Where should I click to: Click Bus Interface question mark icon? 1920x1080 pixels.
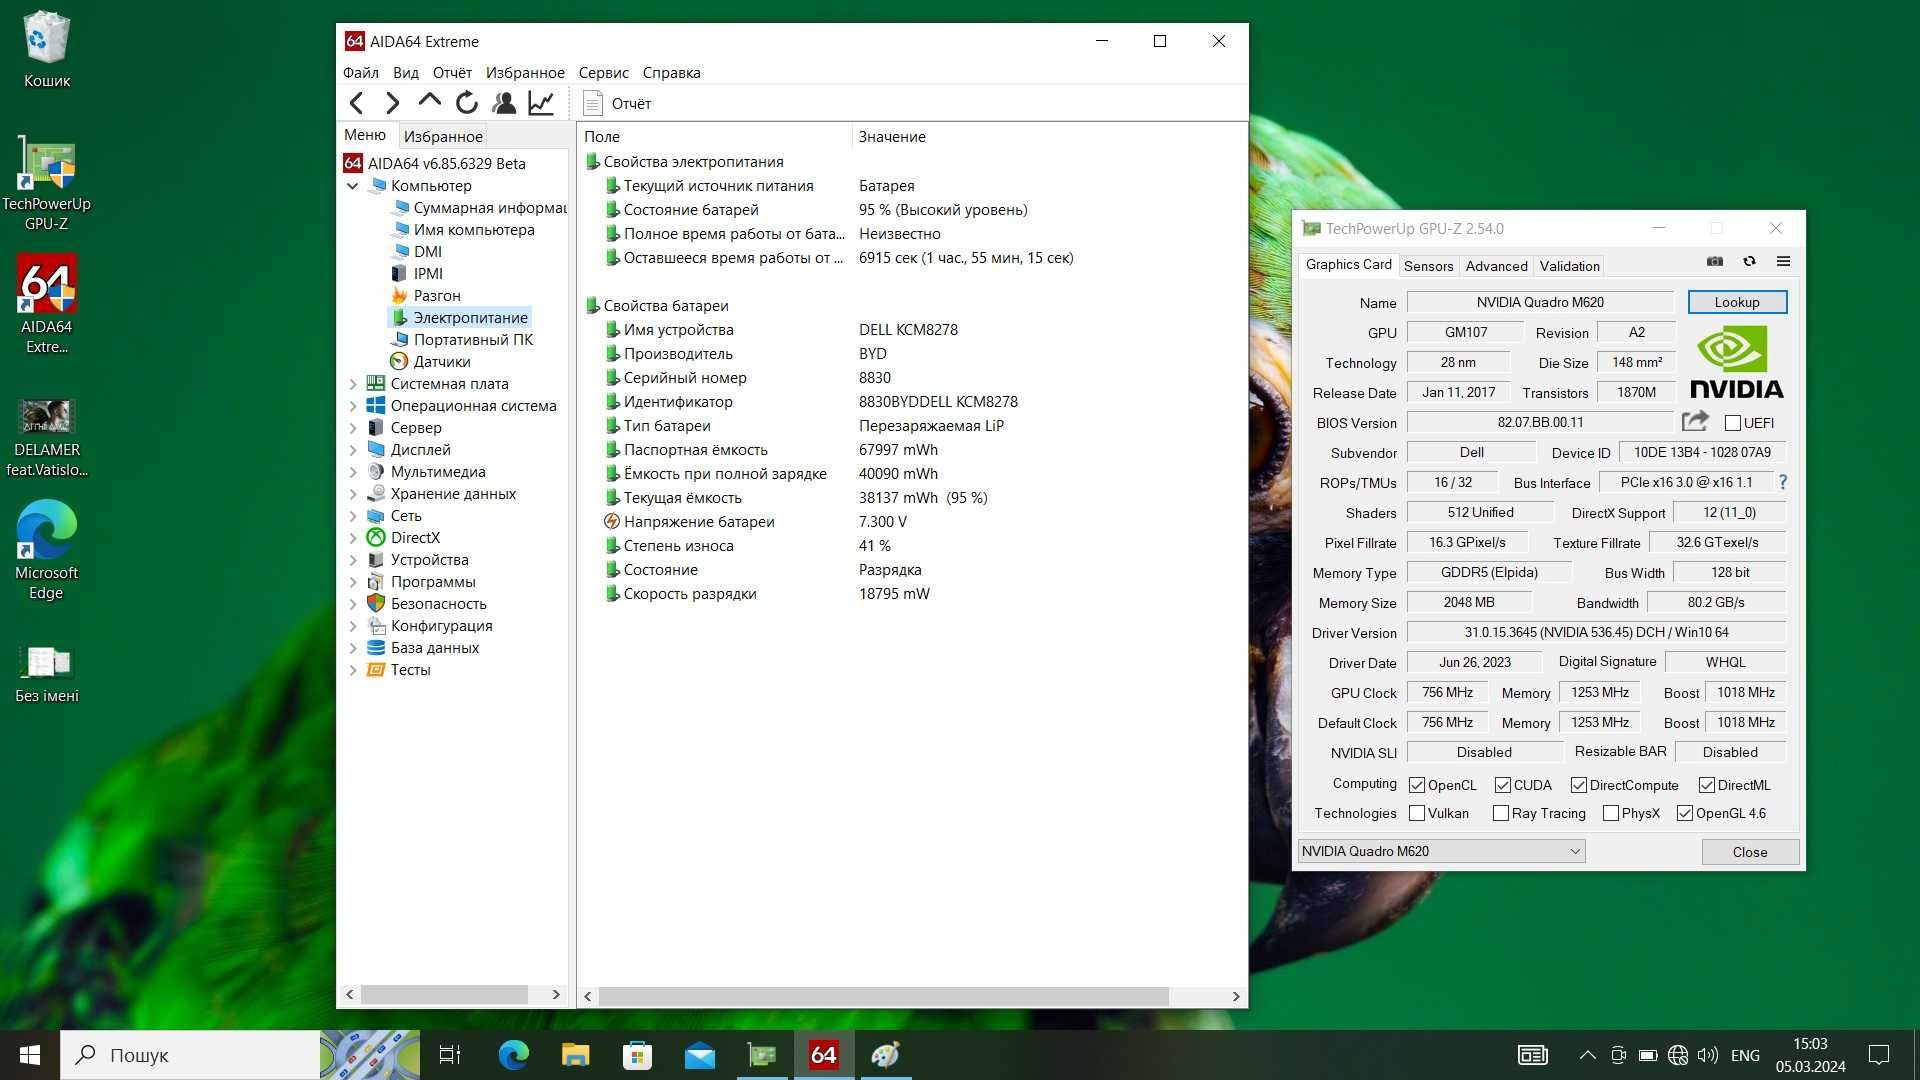[x=1782, y=482]
